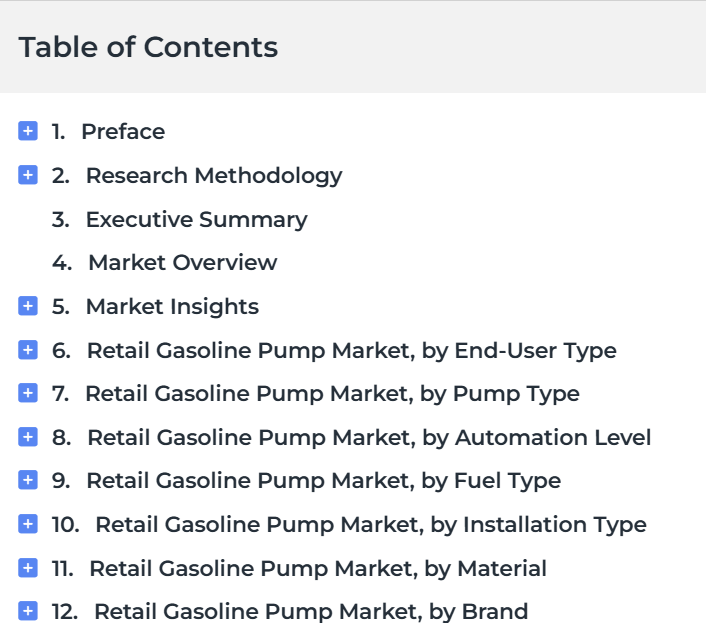The image size is (706, 625).
Task: Expand Market Insights plus icon
Action: point(28,306)
